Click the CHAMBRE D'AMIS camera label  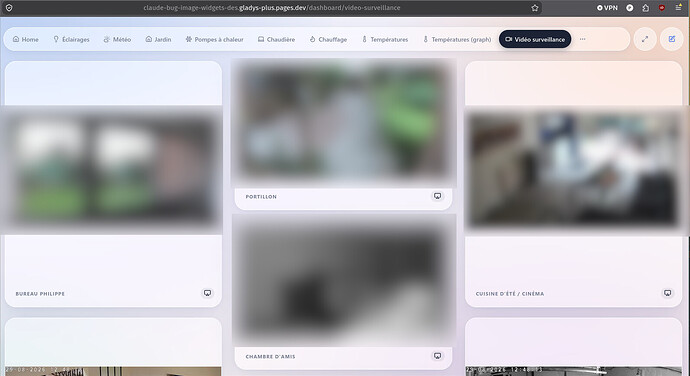pos(270,357)
